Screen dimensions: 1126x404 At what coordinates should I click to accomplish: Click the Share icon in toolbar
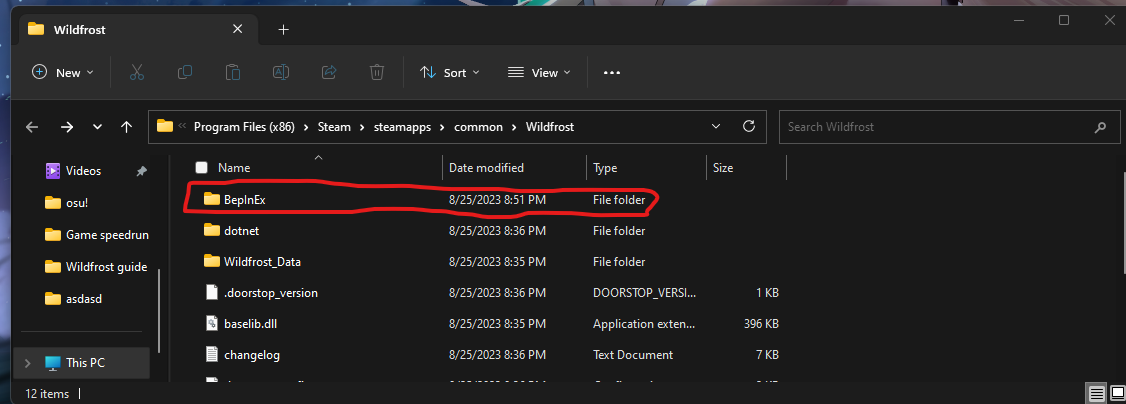coord(329,72)
